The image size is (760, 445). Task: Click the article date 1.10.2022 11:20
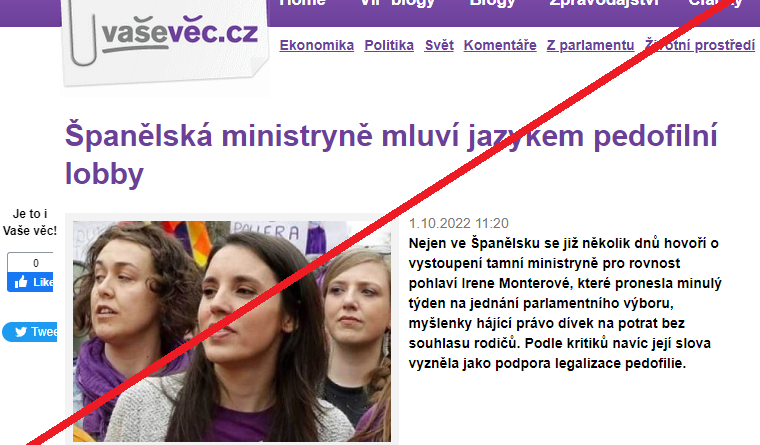pyautogui.click(x=459, y=223)
